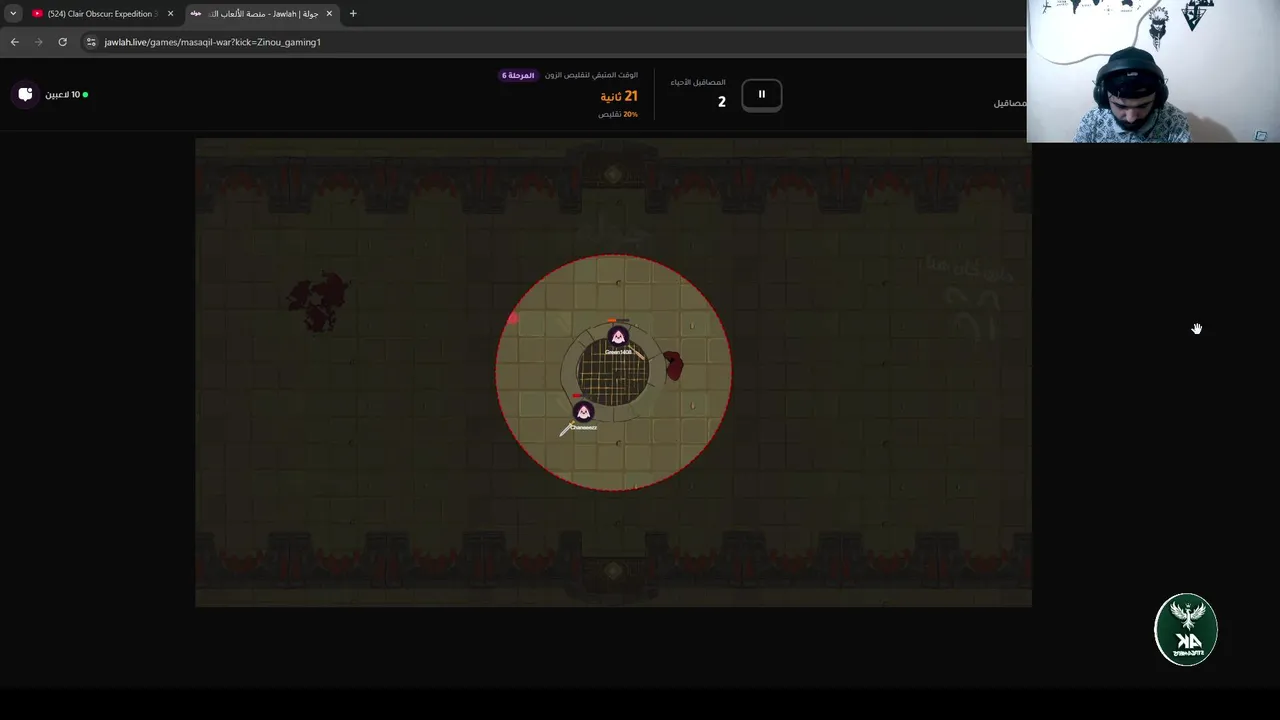Click the central grate in the arena
Viewport: 1280px width, 720px height.
(613, 371)
